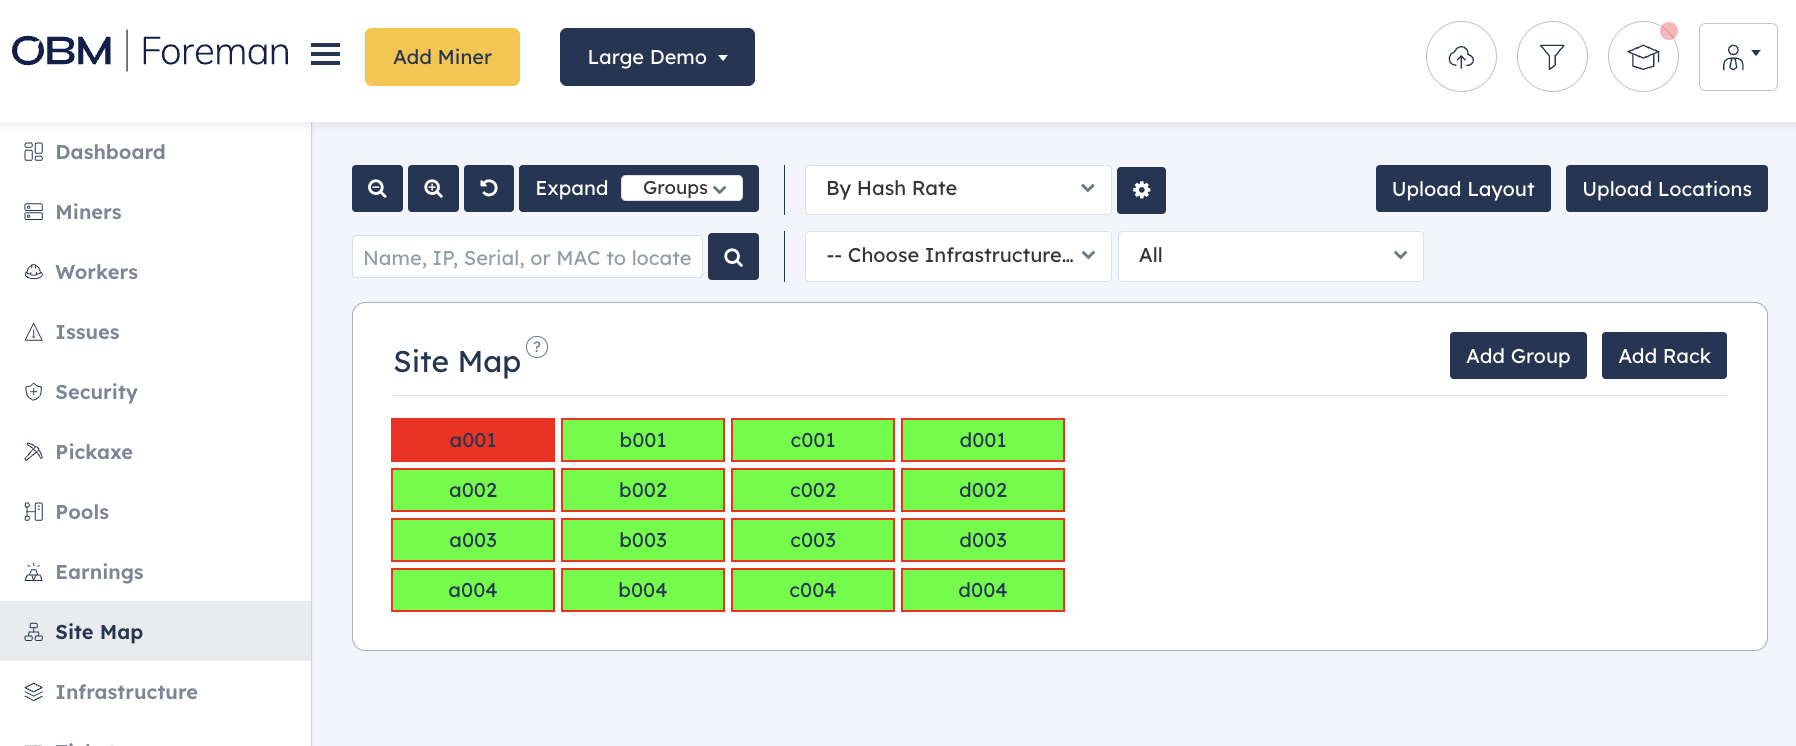Open Infrastructure in the sidebar
The height and width of the screenshot is (746, 1796).
coord(155,692)
